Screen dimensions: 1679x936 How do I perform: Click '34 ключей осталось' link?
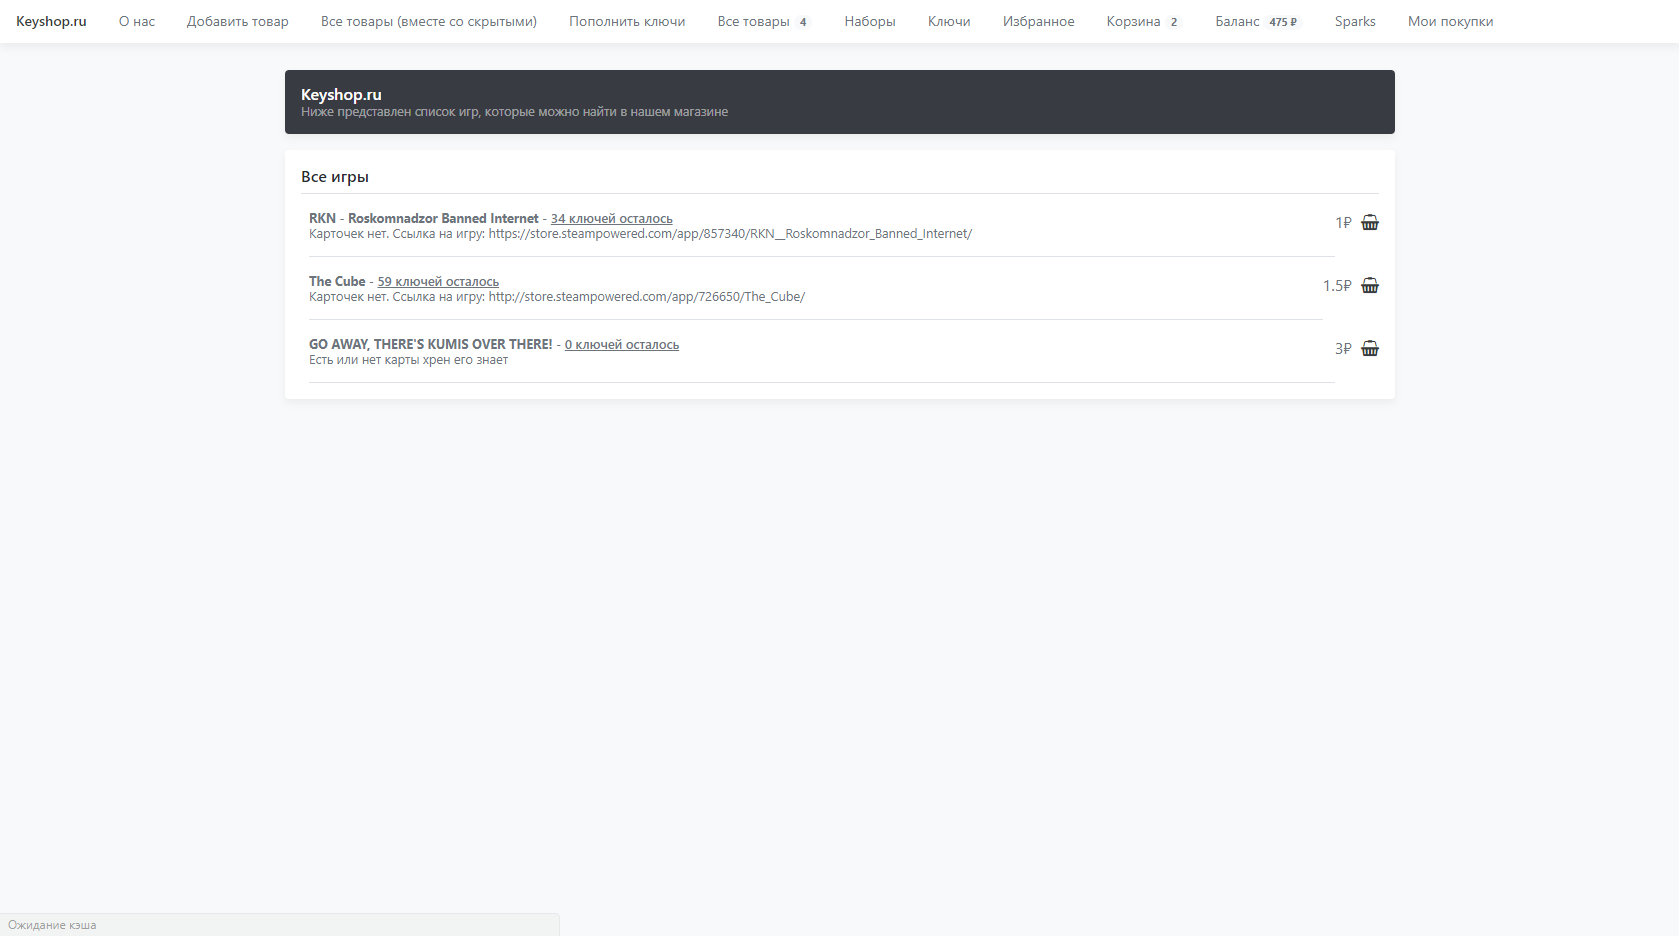(611, 219)
